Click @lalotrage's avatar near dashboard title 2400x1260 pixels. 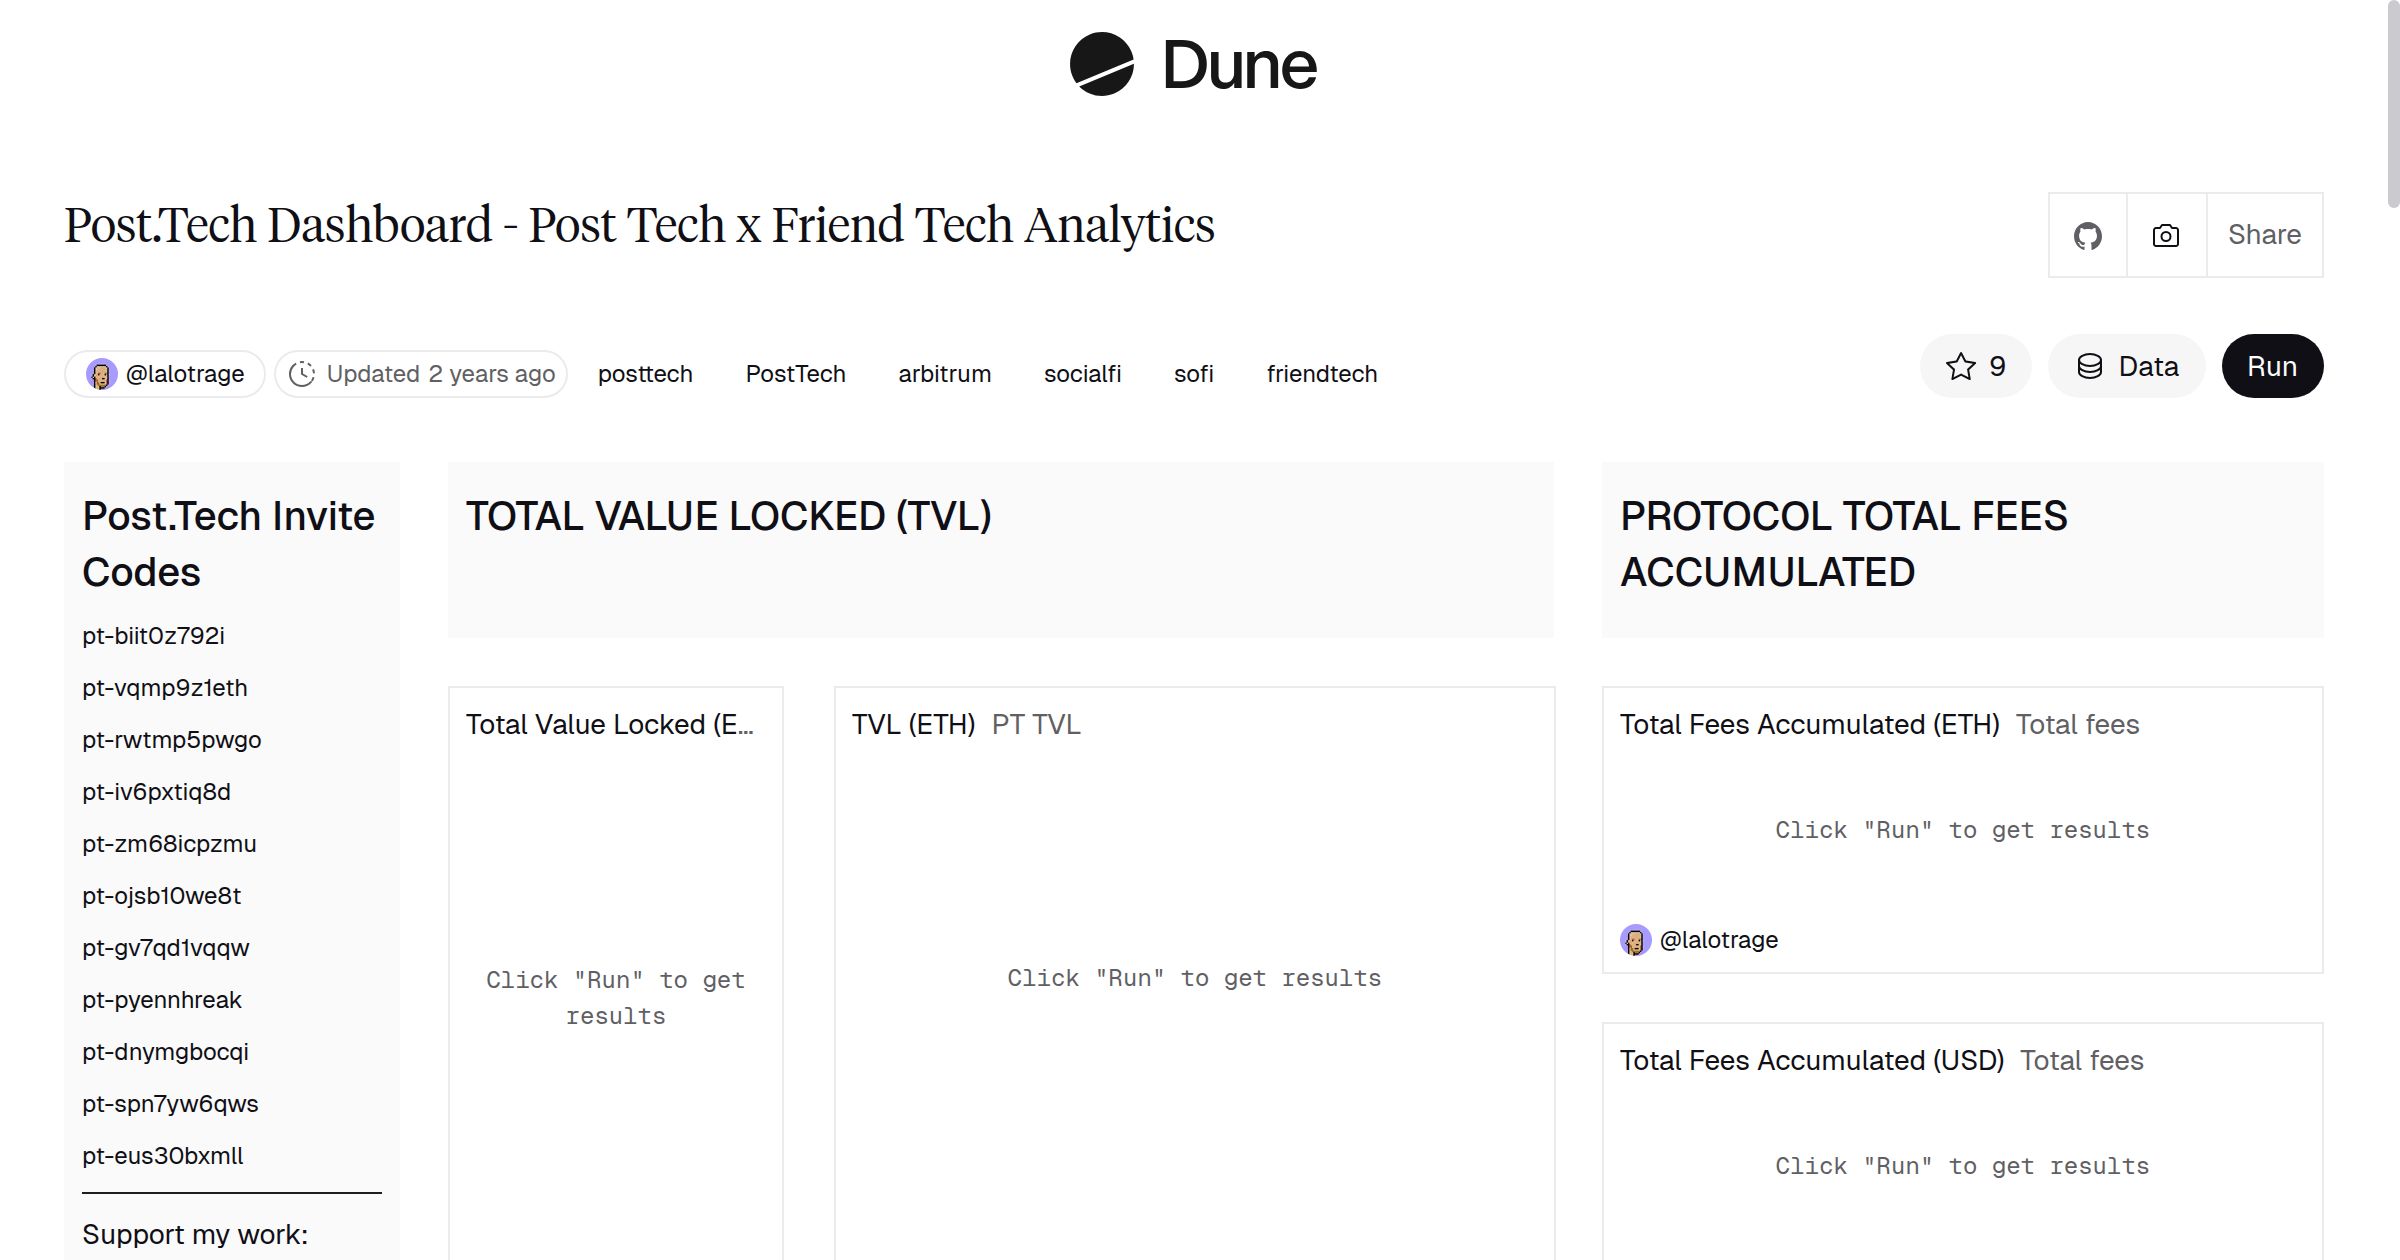click(100, 373)
